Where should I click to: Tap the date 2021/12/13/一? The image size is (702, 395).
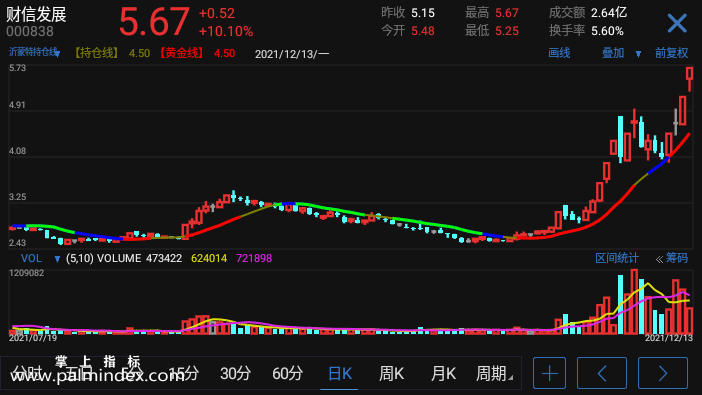292,54
